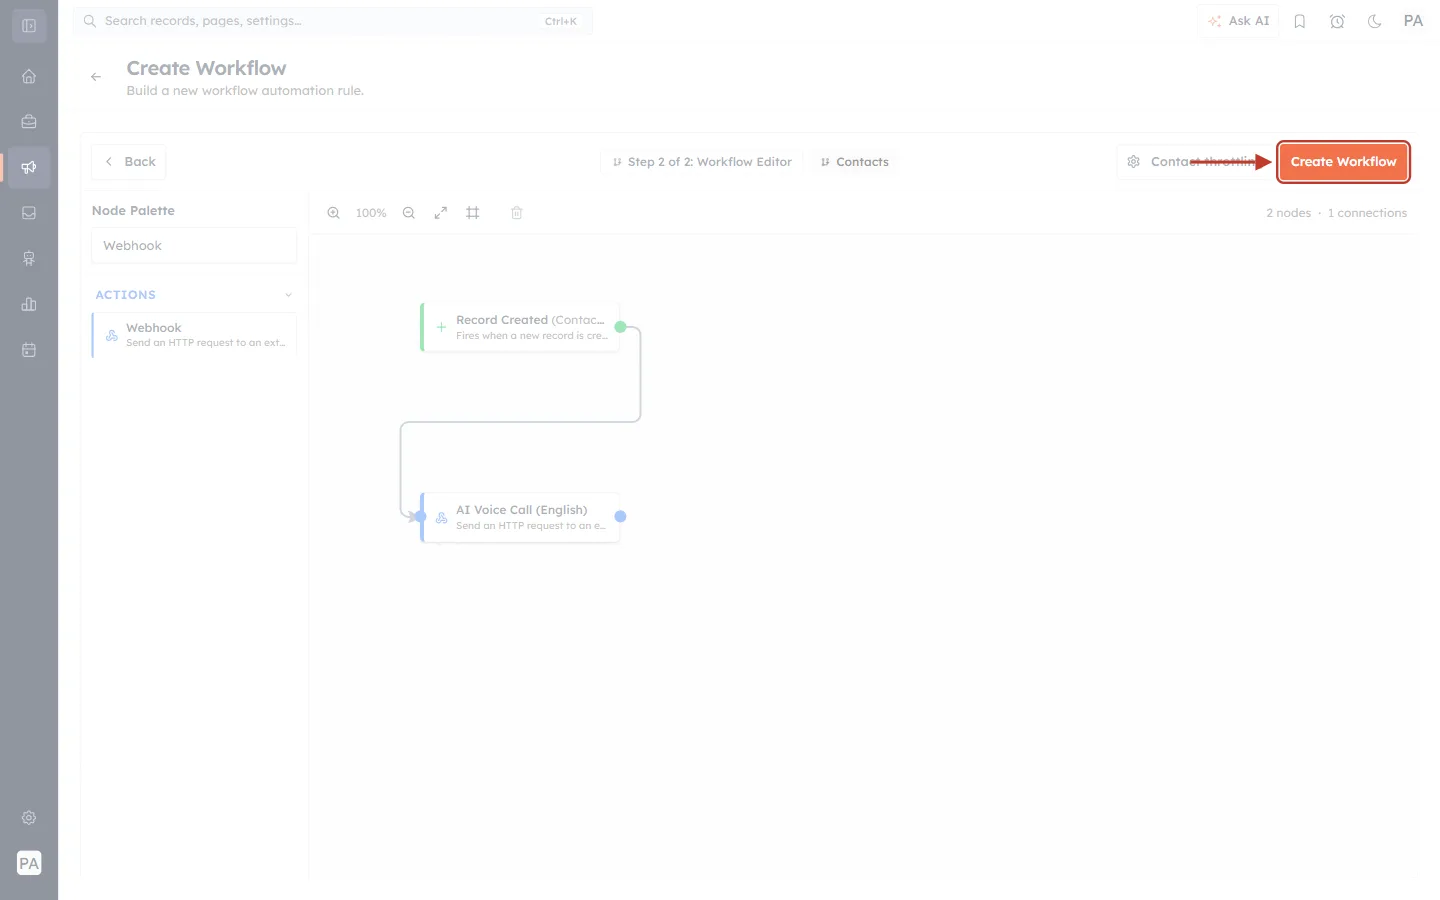Click the Node Palette search field with Webhook

point(194,246)
